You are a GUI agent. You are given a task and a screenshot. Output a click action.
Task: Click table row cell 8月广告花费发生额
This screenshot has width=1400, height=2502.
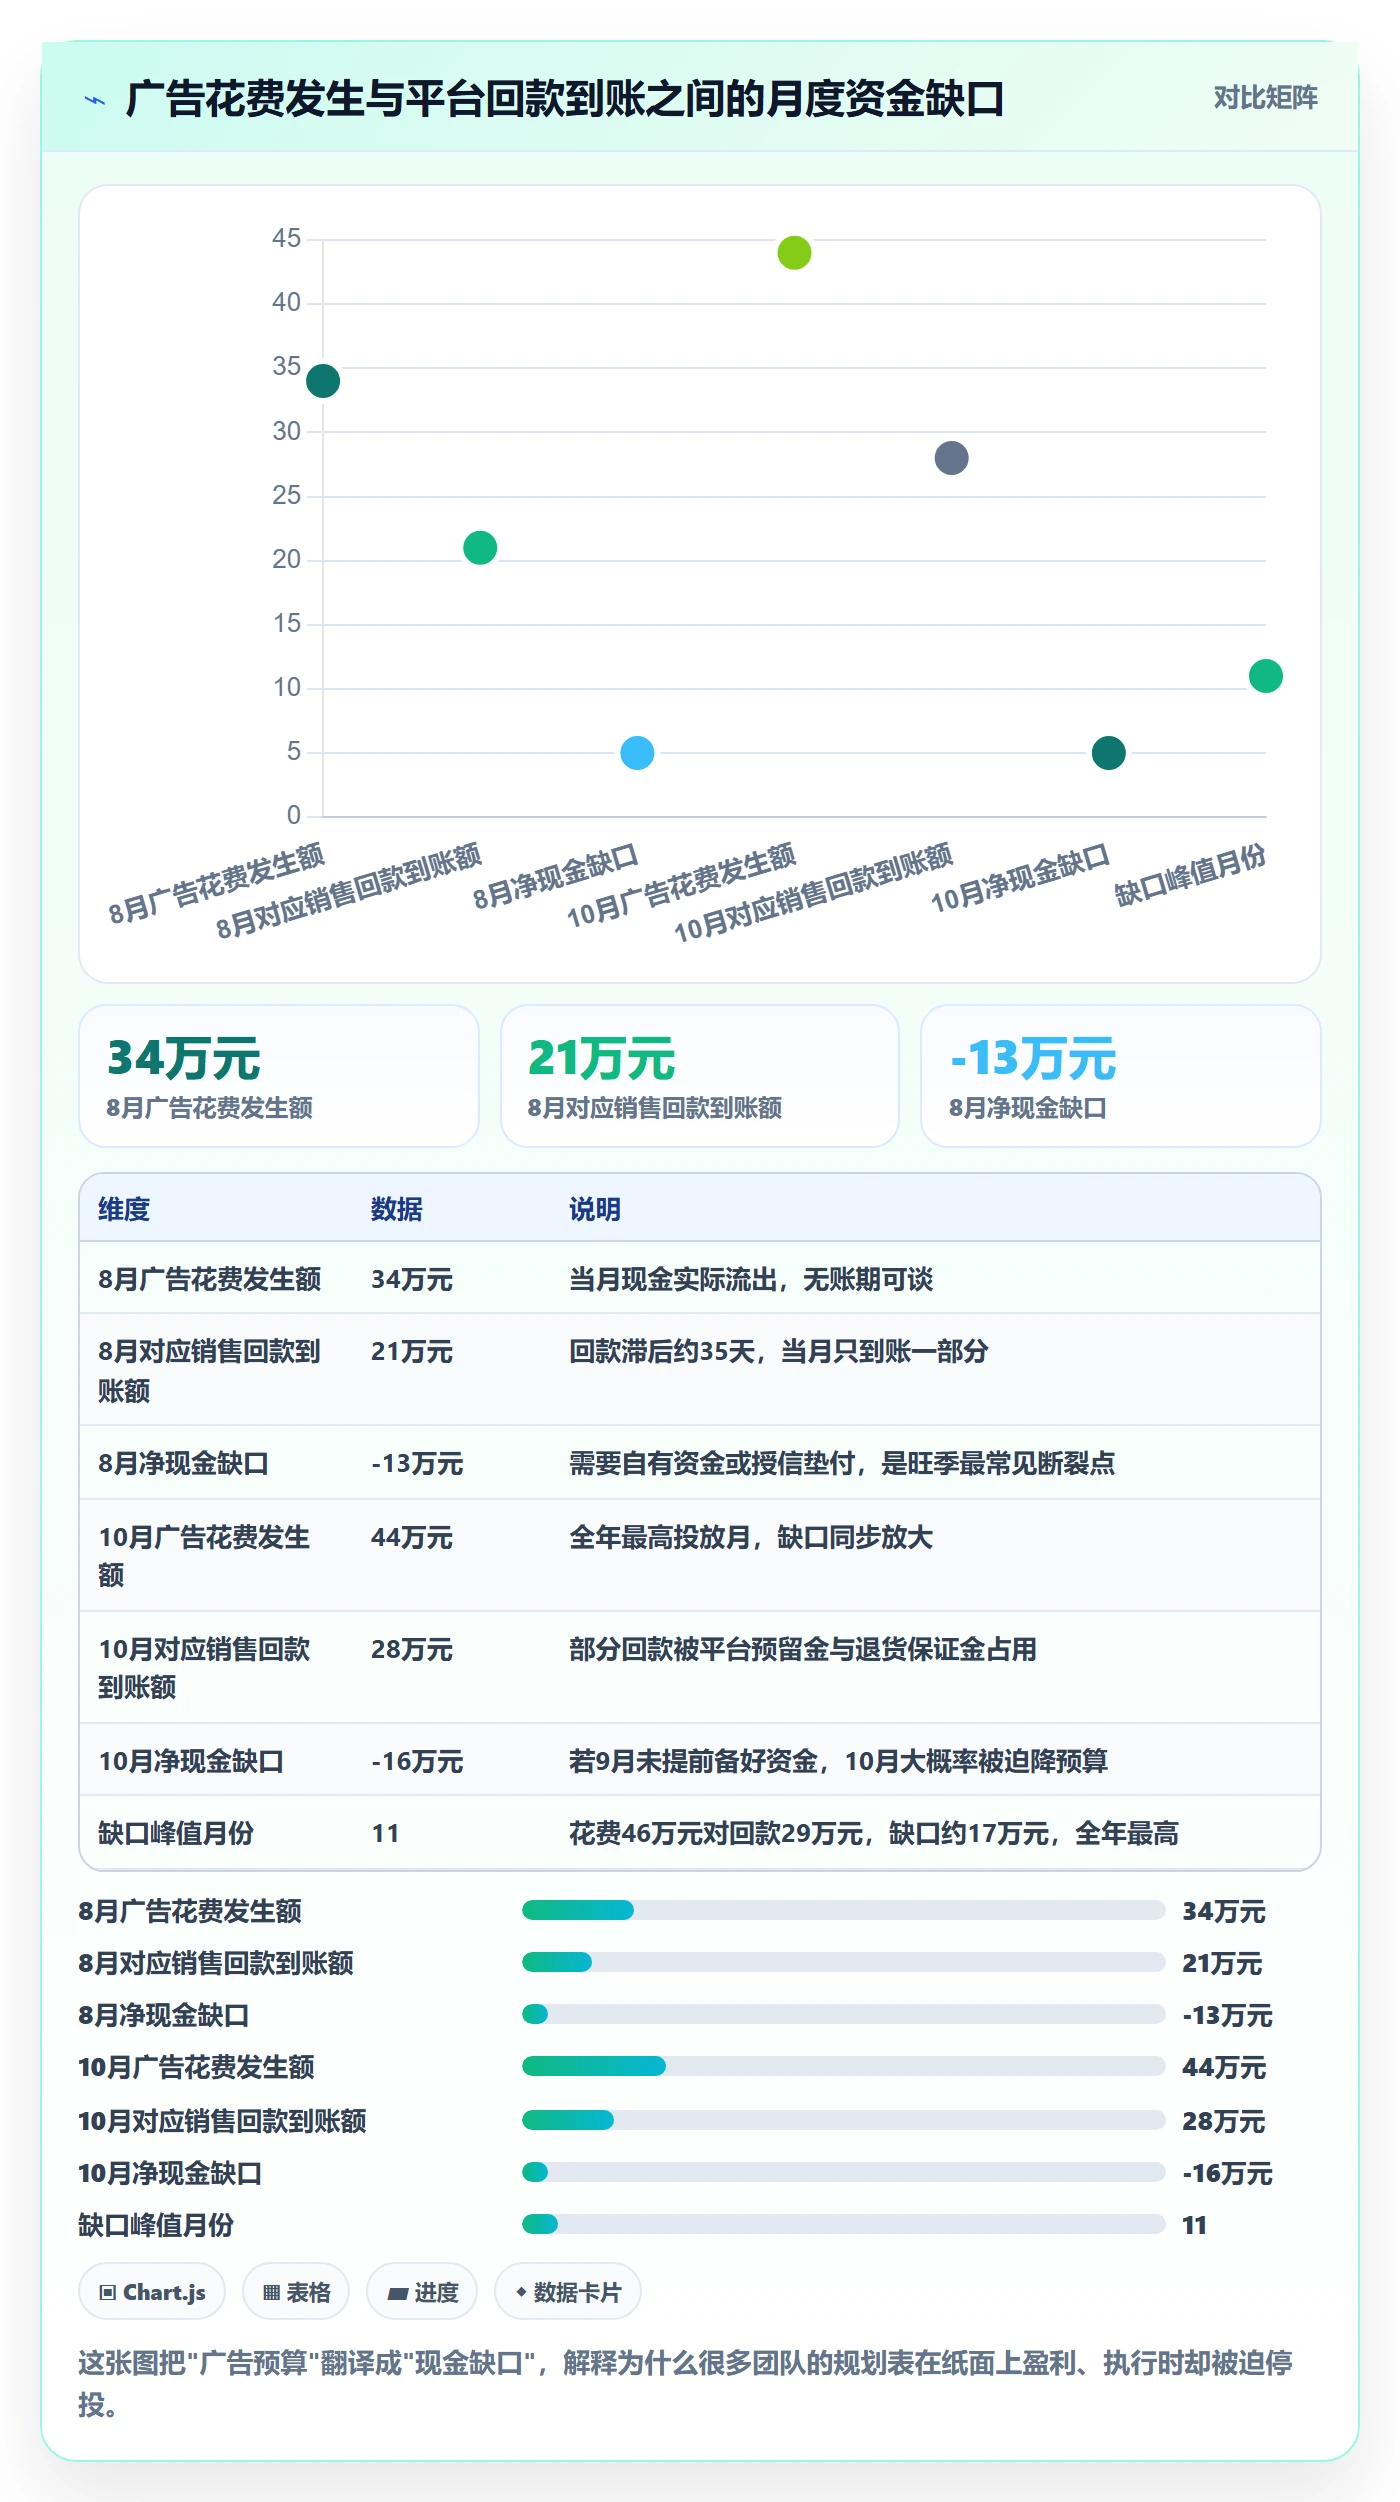[x=210, y=1279]
